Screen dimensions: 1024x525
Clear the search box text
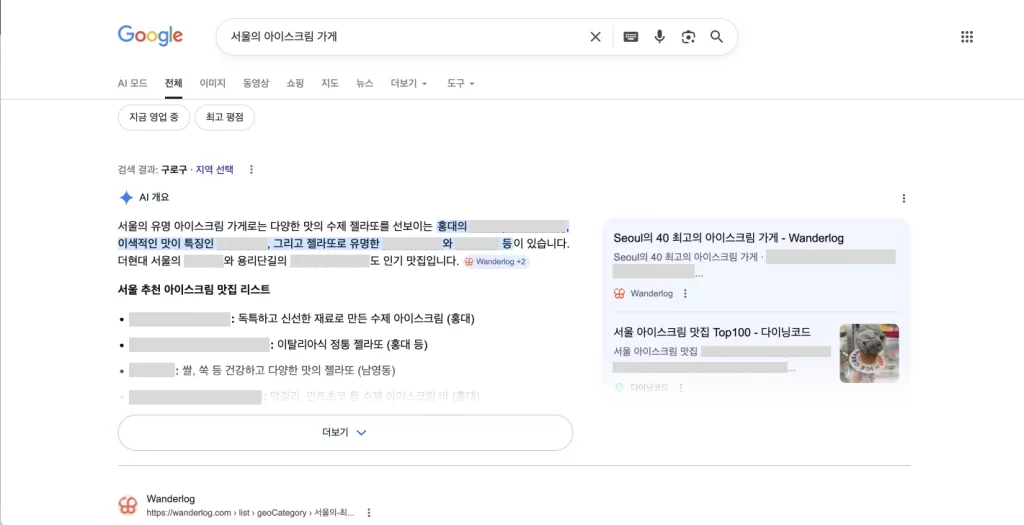pos(595,37)
